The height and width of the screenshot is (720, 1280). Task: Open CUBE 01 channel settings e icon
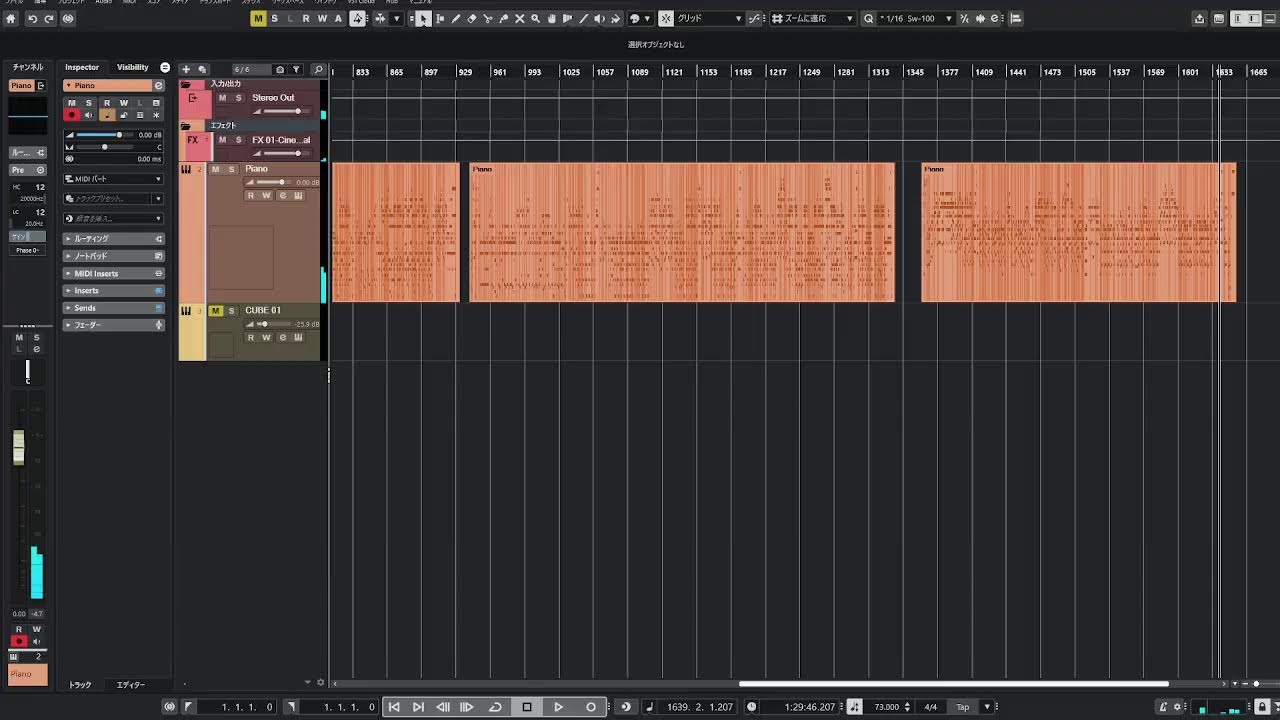click(283, 338)
